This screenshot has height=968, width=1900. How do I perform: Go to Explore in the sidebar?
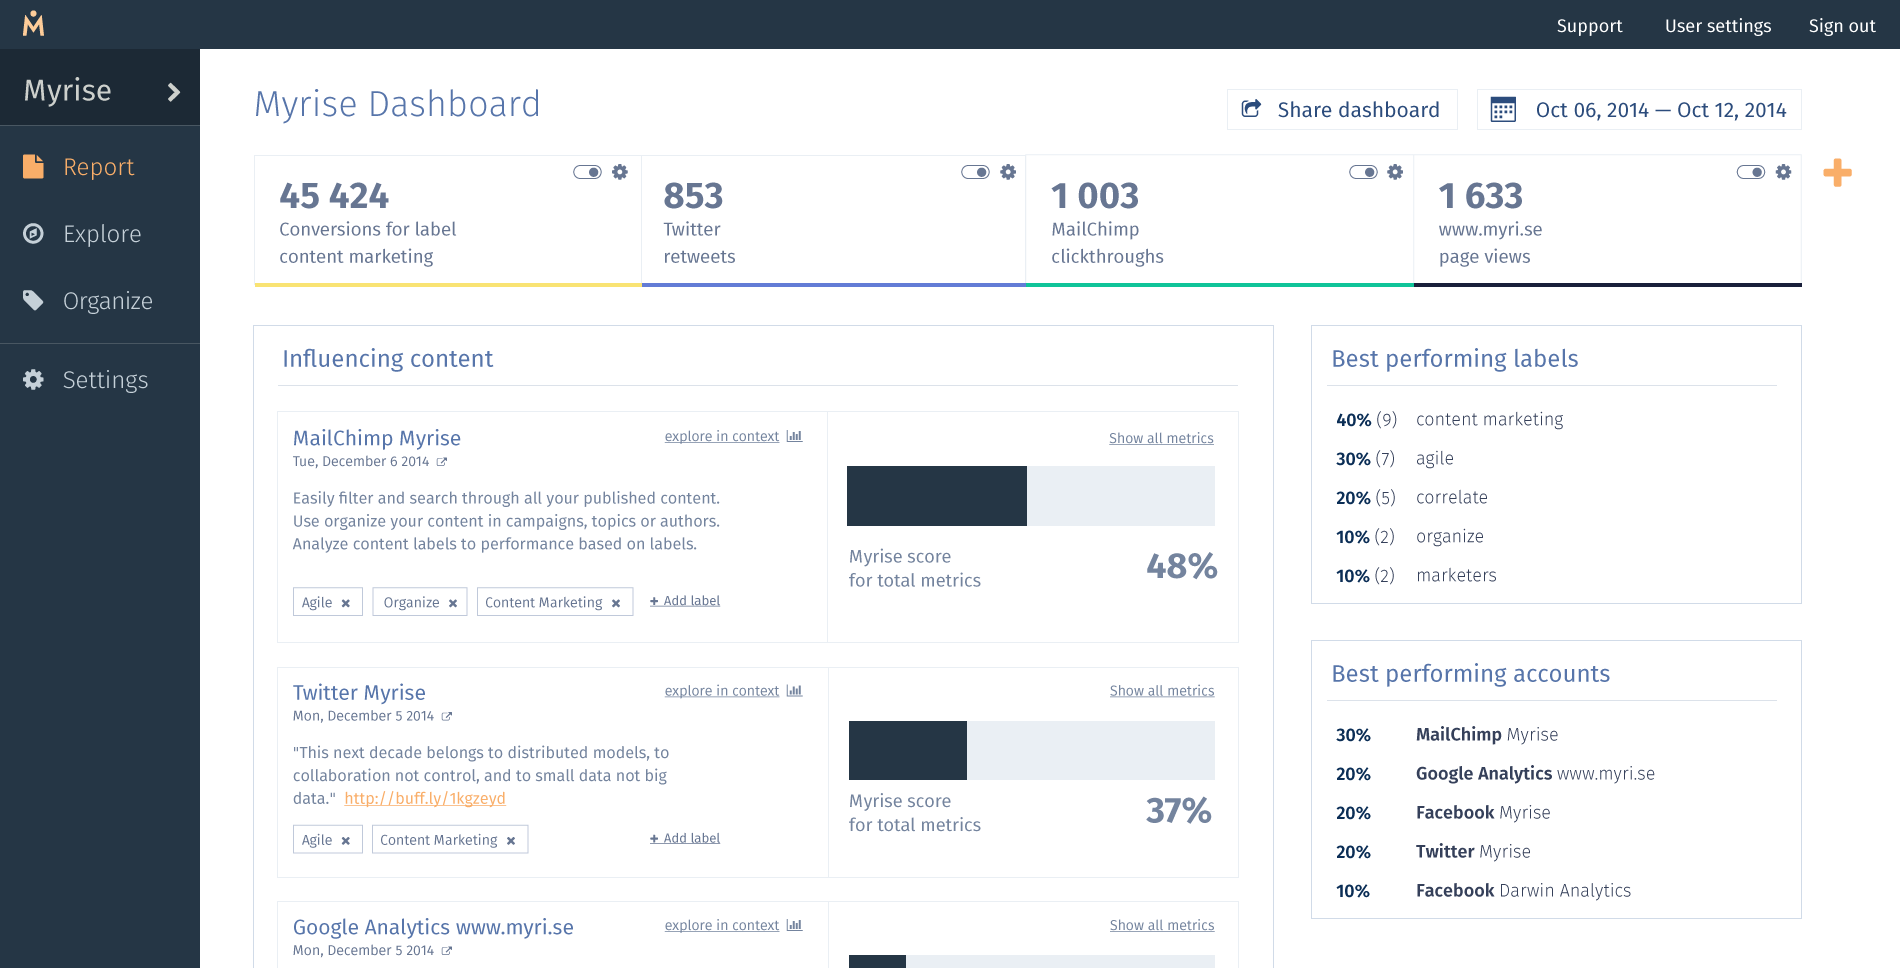tap(100, 234)
